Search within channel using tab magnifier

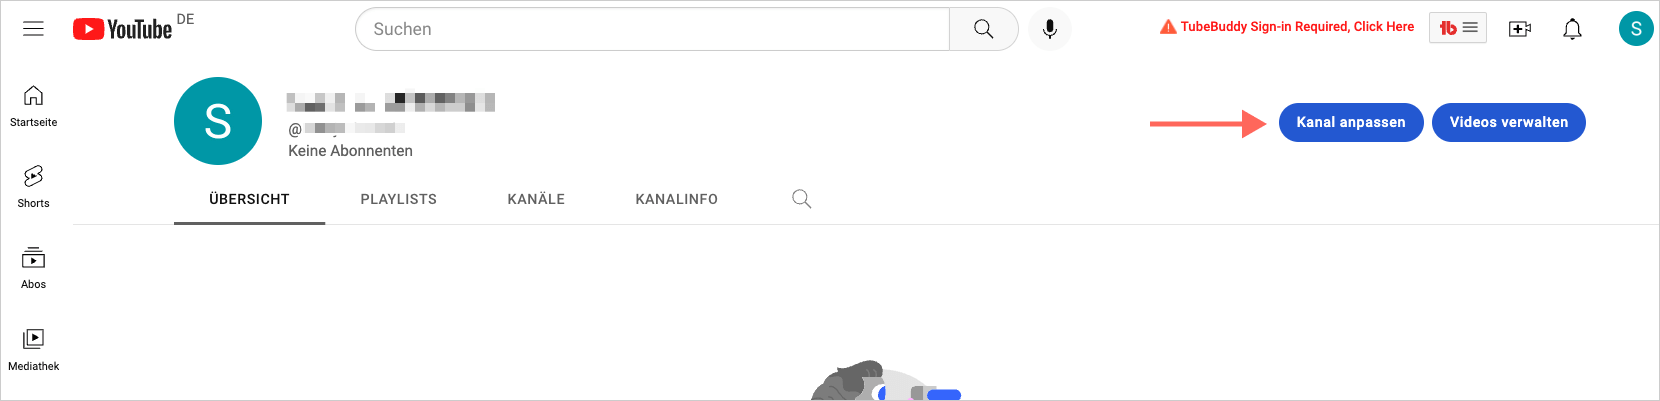pyautogui.click(x=801, y=199)
